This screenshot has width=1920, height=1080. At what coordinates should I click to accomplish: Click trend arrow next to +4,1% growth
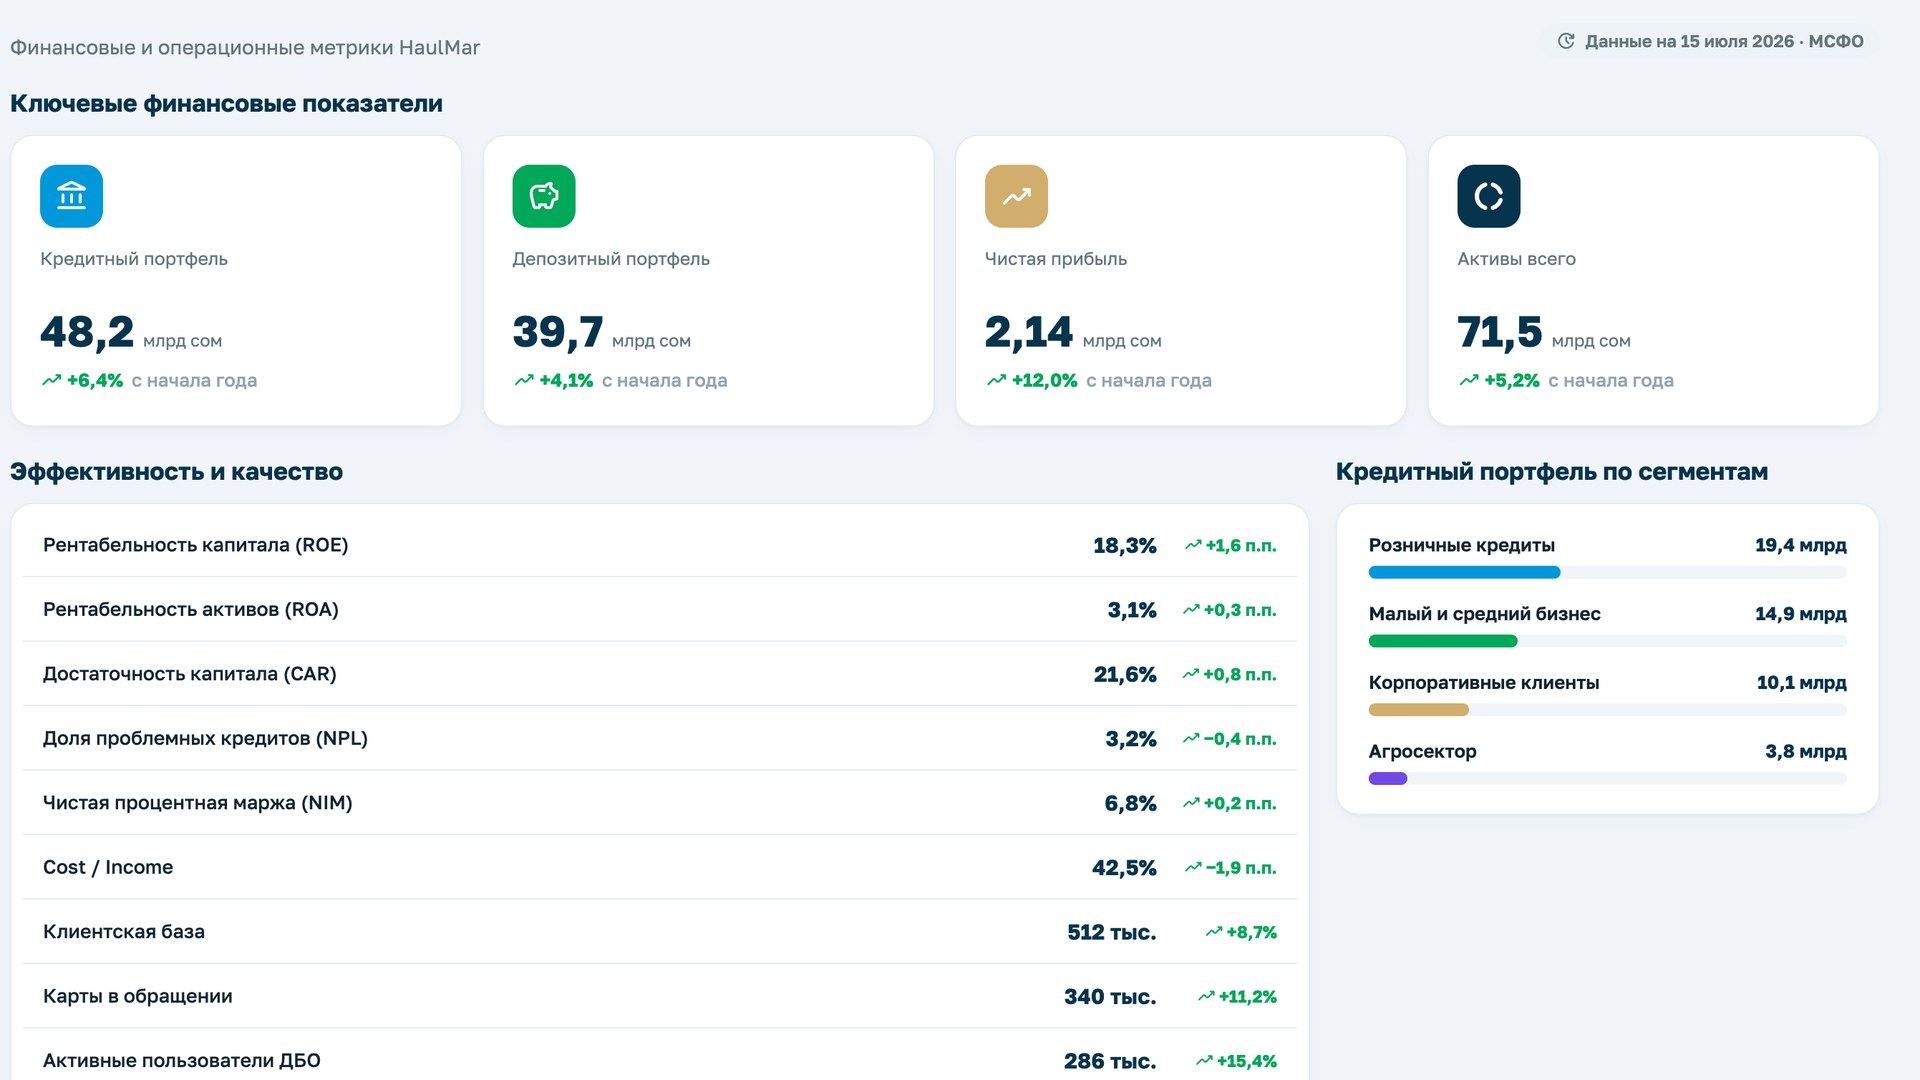(524, 380)
